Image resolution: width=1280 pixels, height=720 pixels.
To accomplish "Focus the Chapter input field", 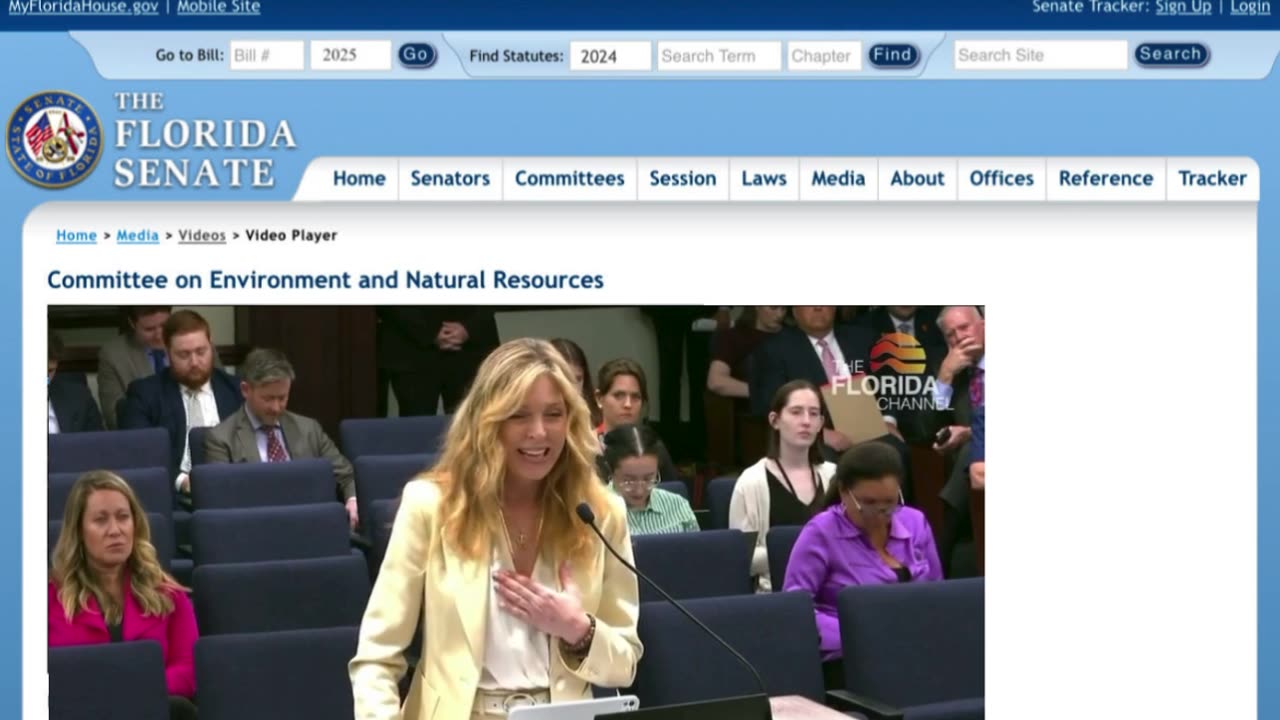I will point(824,56).
